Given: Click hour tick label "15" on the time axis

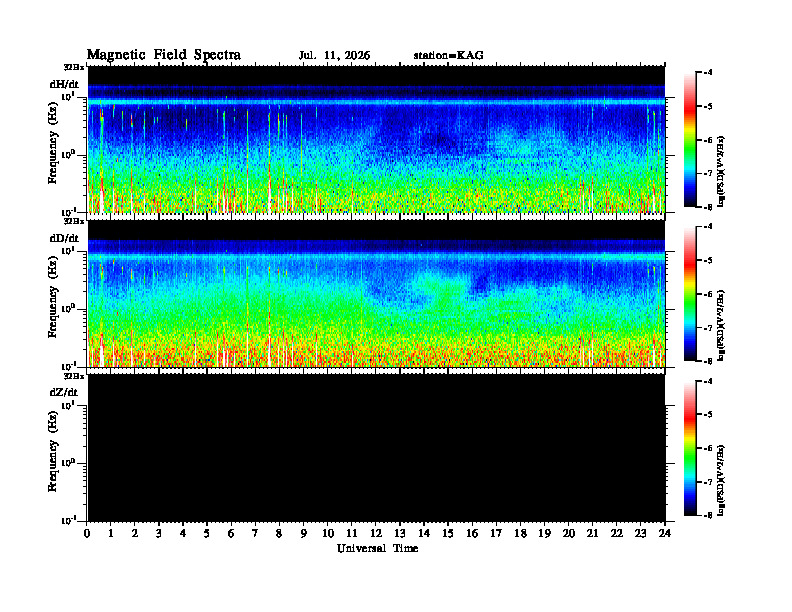Looking at the screenshot, I should tap(448, 534).
